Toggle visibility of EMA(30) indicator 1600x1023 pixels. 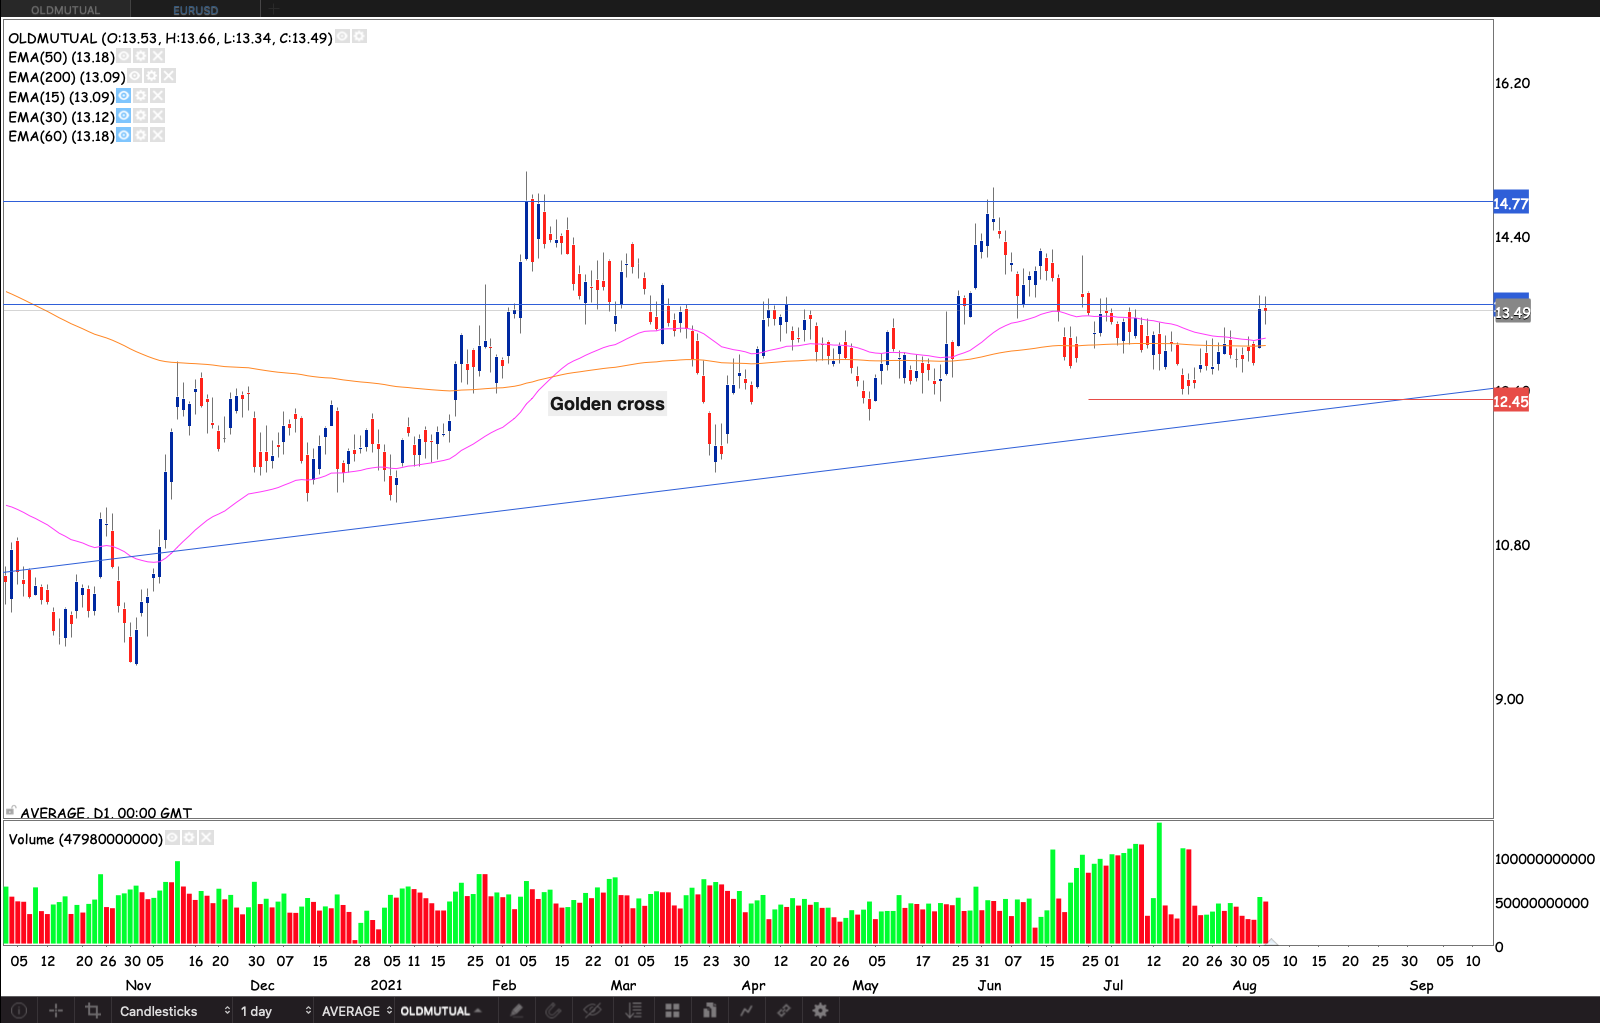(123, 116)
